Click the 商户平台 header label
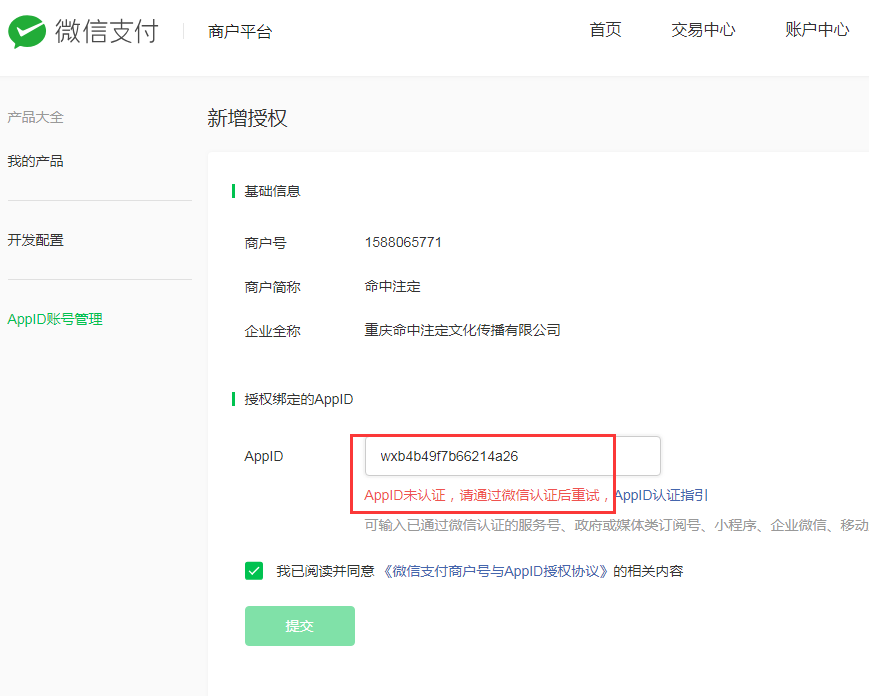Screen dimensions: 869x696 (x=240, y=32)
